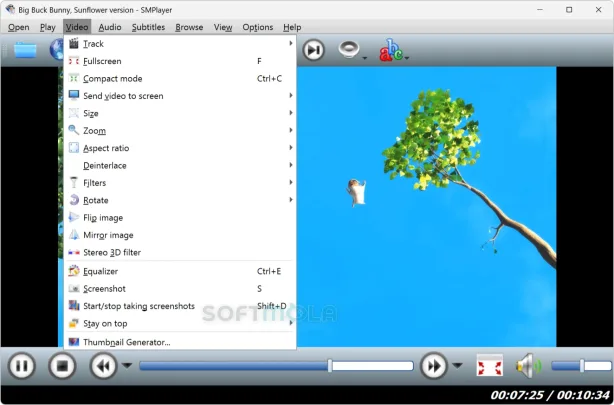Open the subtitles dropdown arrow beside the abc toolbar icon
This screenshot has height=405, width=614.
tap(407, 58)
